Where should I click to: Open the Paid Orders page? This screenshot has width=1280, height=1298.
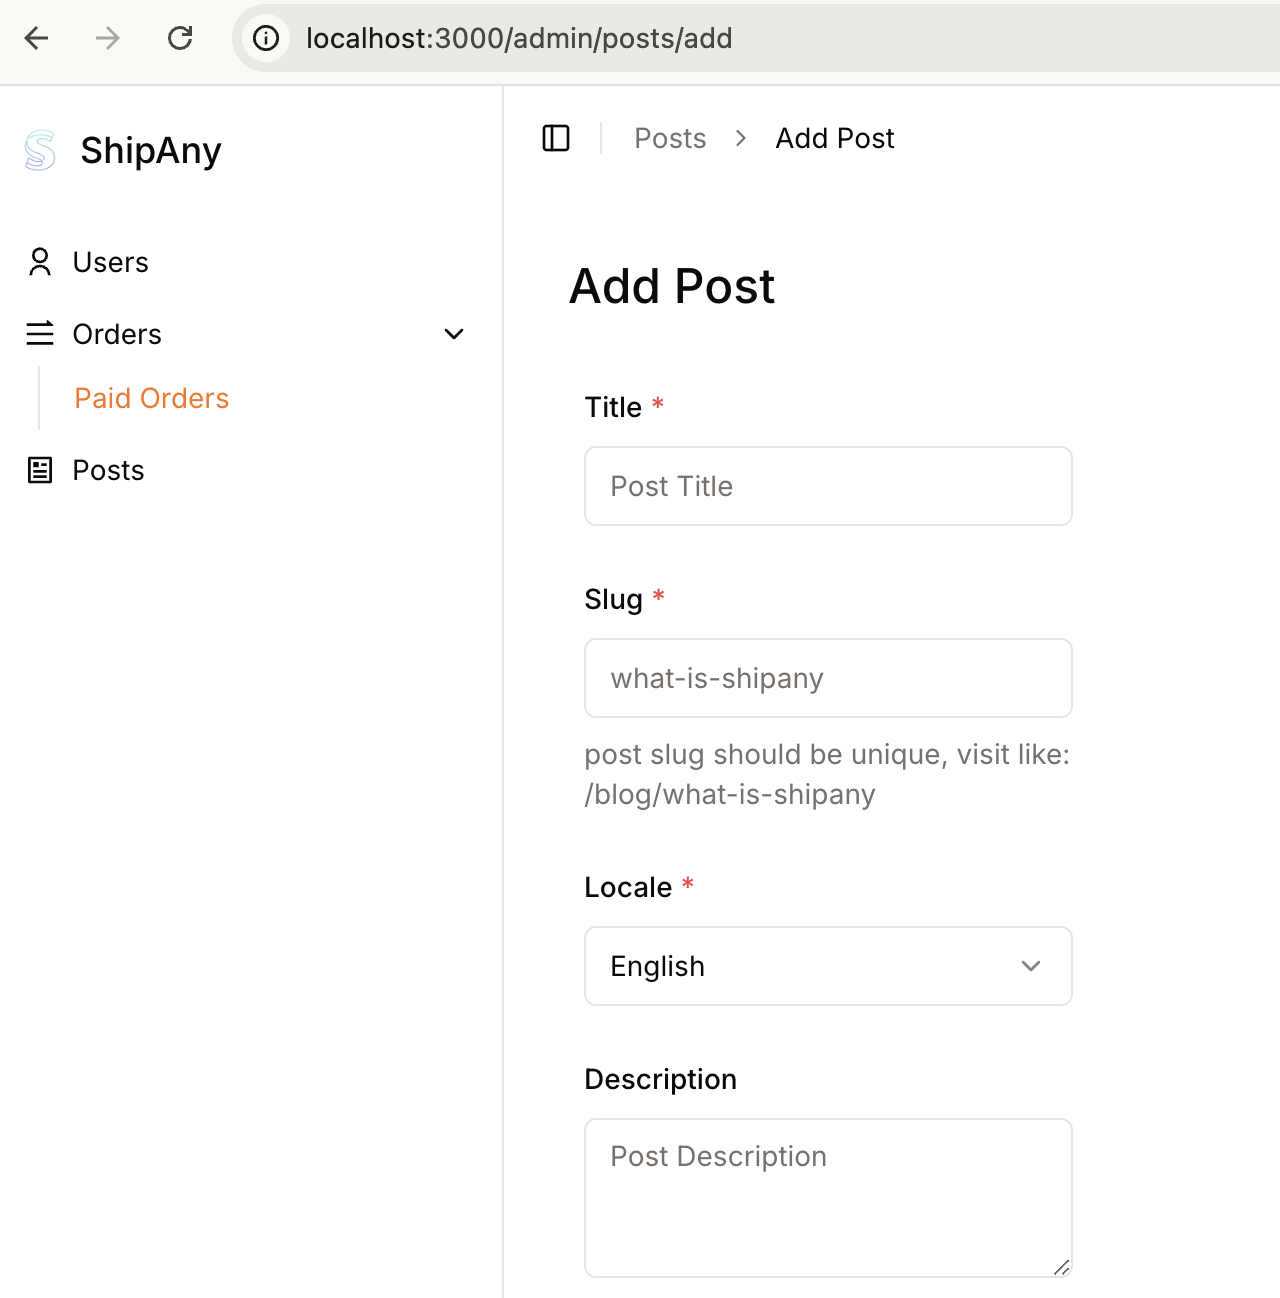click(151, 398)
